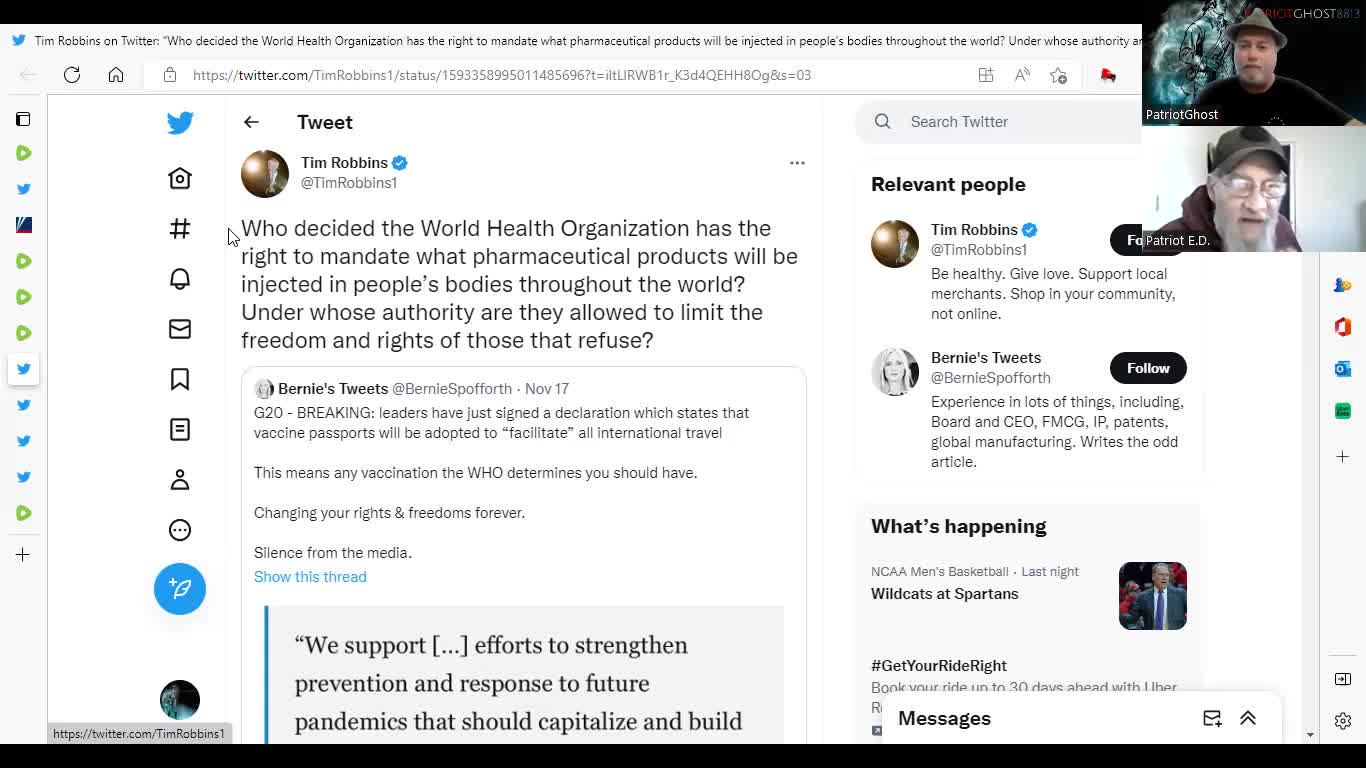Open the Wildcats at Spartans trend

click(945, 594)
